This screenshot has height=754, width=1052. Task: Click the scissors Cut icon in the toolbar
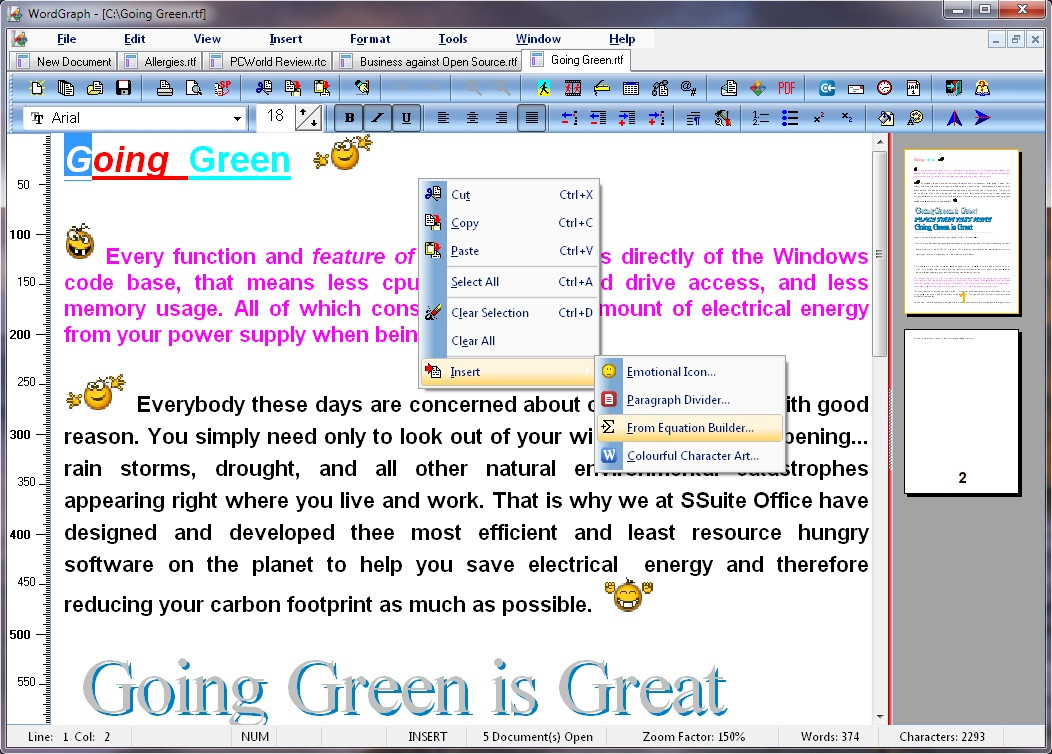(x=264, y=88)
